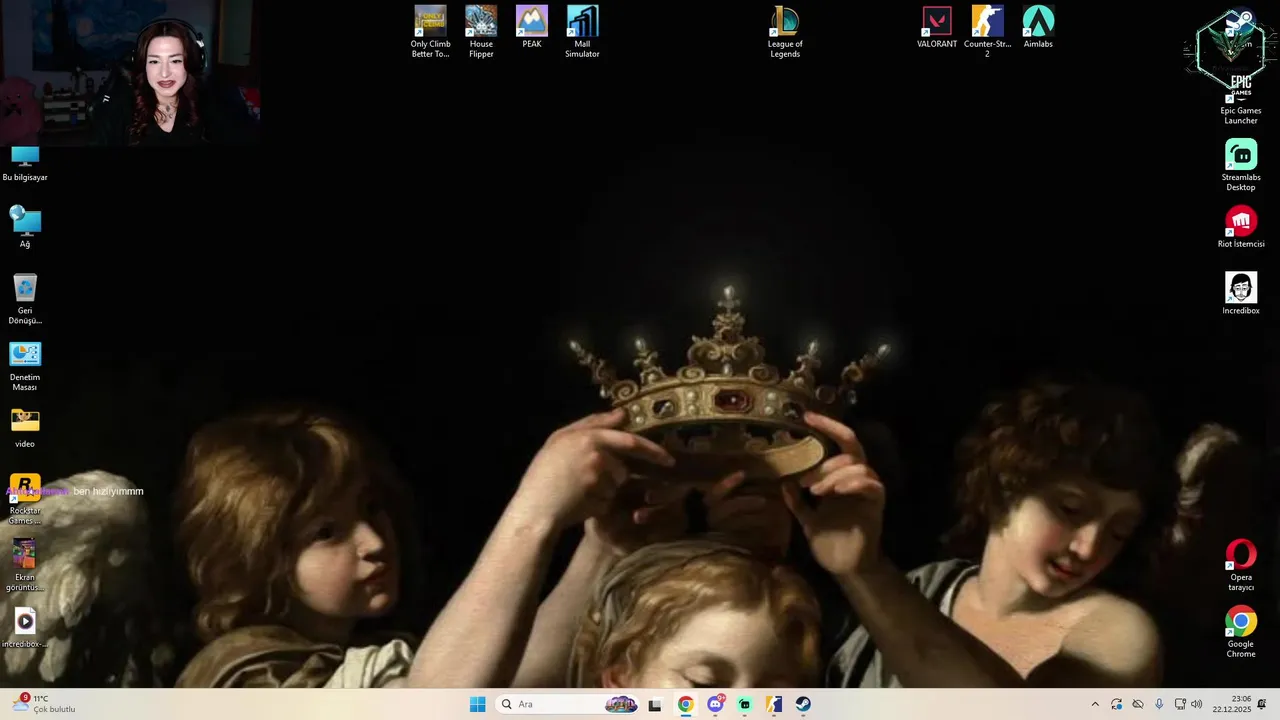Open the Riot İstemcisi desktop icon
This screenshot has height=720, width=1280.
1241,227
